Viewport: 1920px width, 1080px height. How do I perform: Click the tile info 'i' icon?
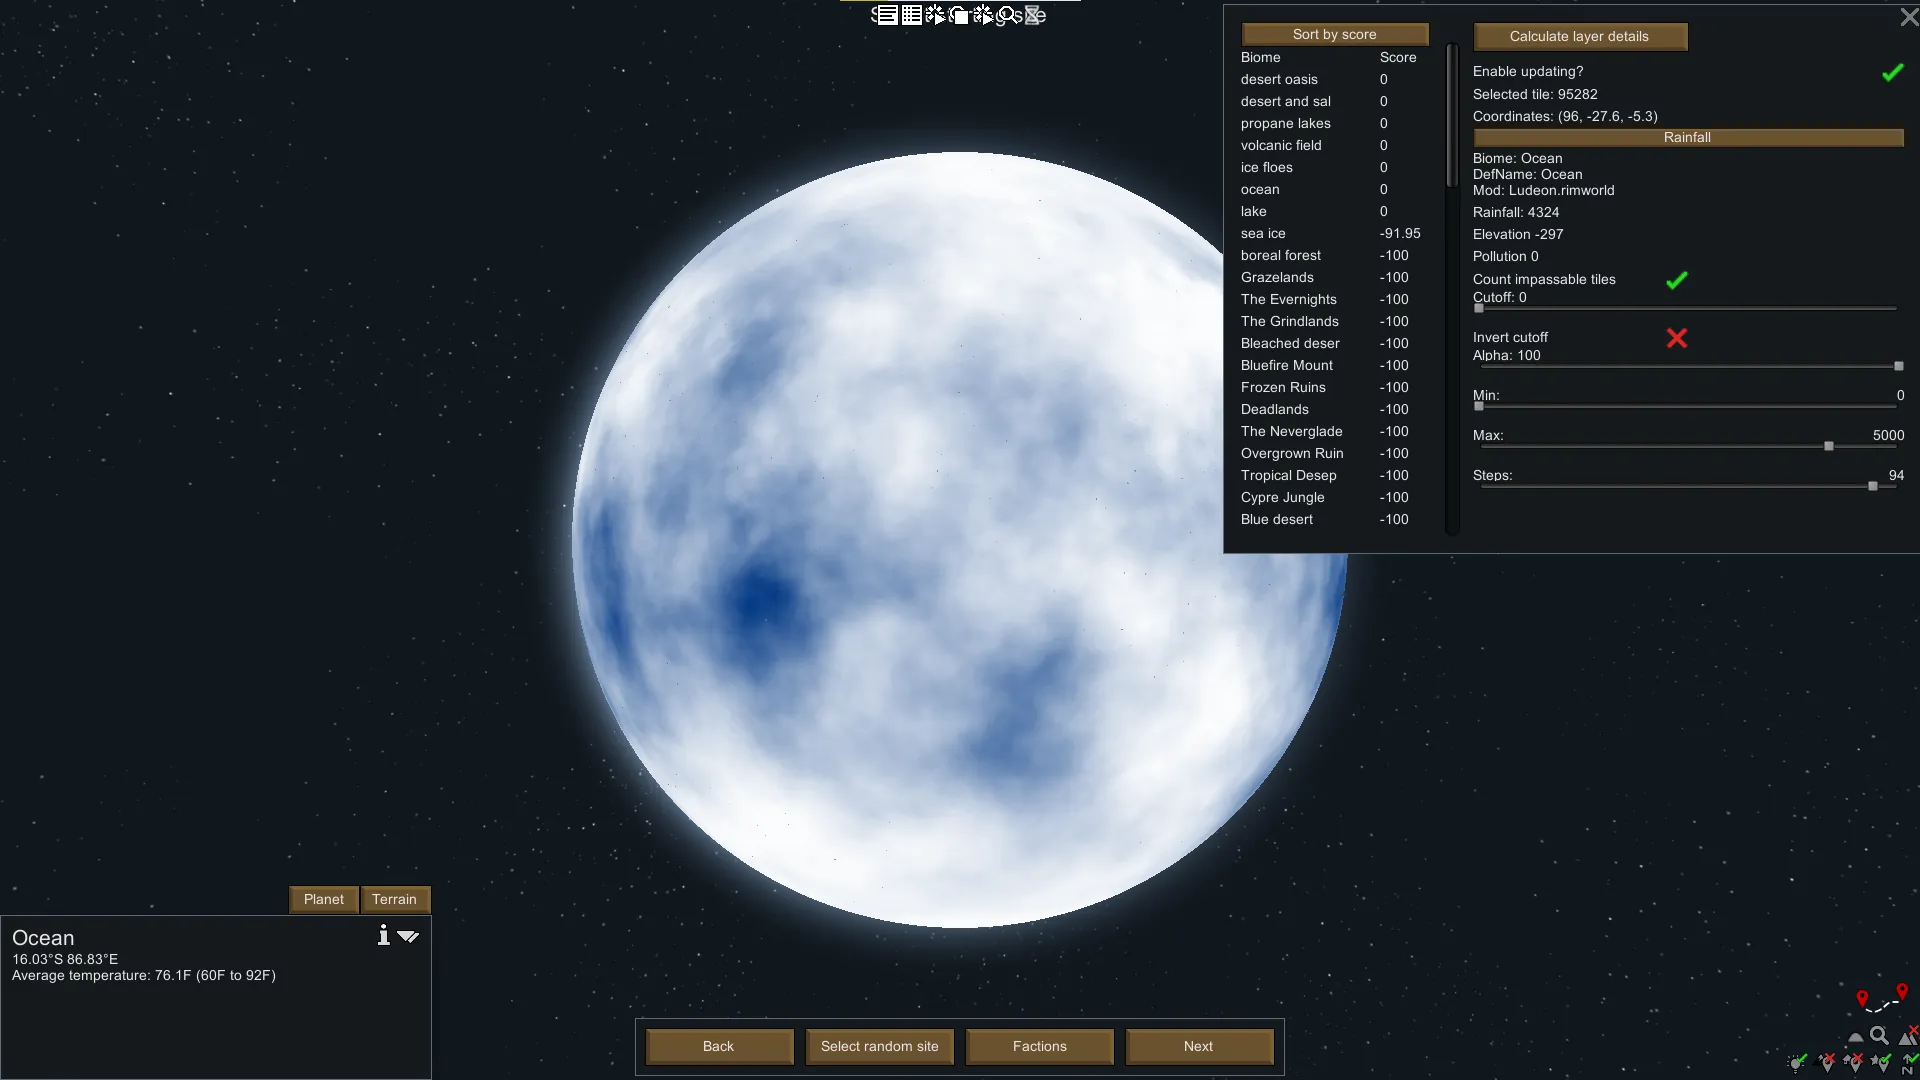pyautogui.click(x=383, y=935)
